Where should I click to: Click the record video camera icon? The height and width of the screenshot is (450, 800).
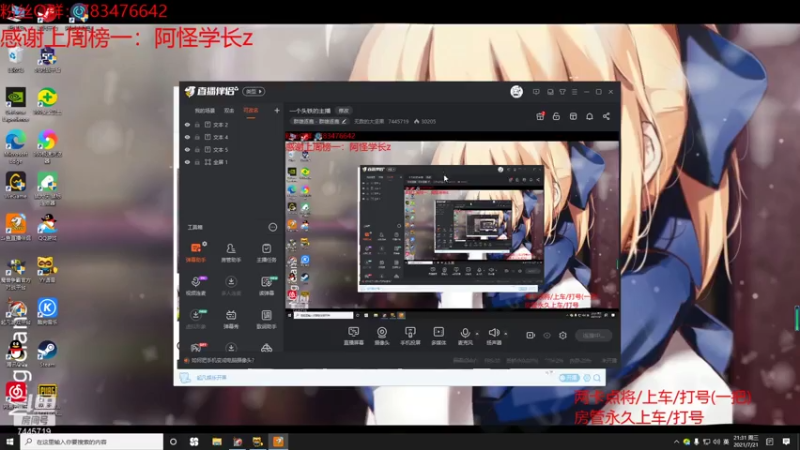click(531, 335)
